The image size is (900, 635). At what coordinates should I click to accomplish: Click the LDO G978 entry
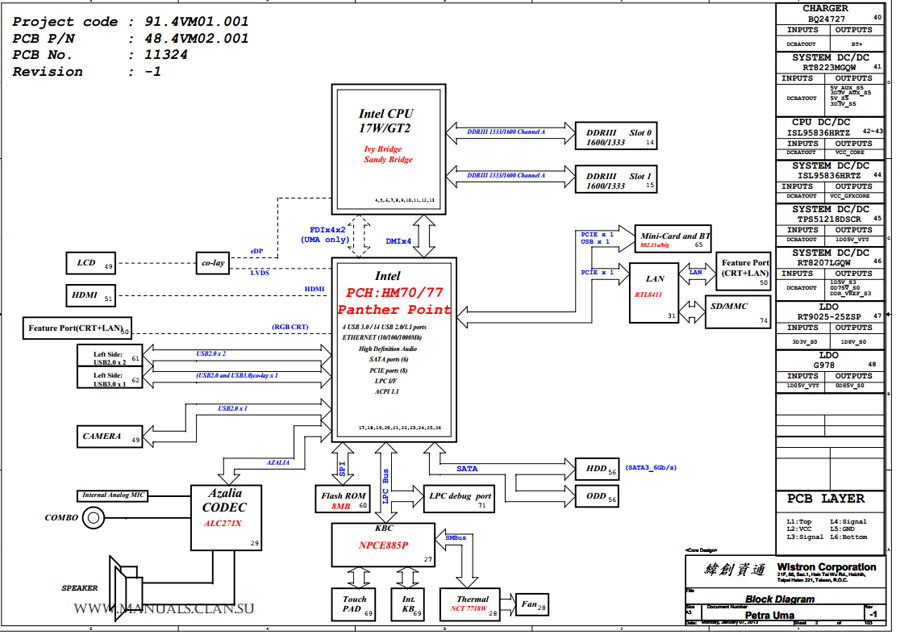click(830, 361)
